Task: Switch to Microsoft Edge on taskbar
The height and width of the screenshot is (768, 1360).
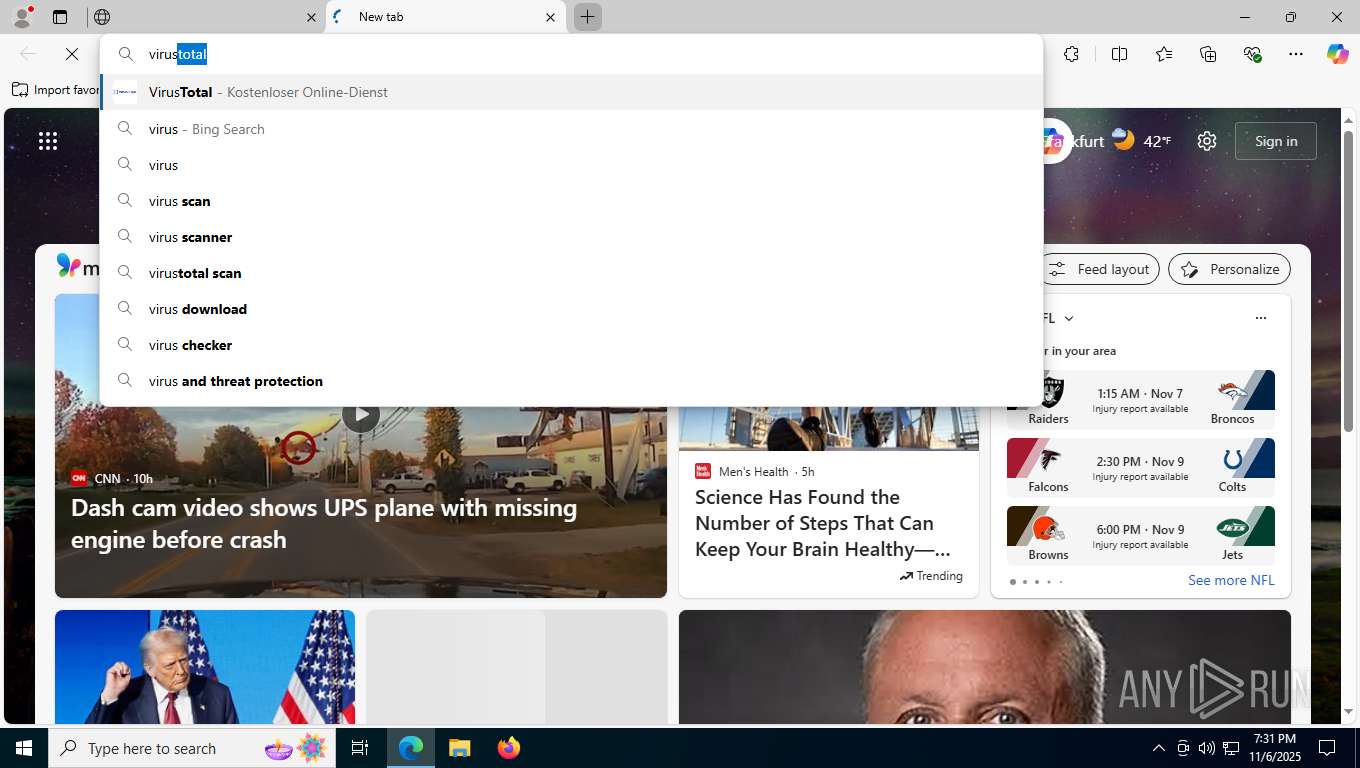Action: [411, 748]
